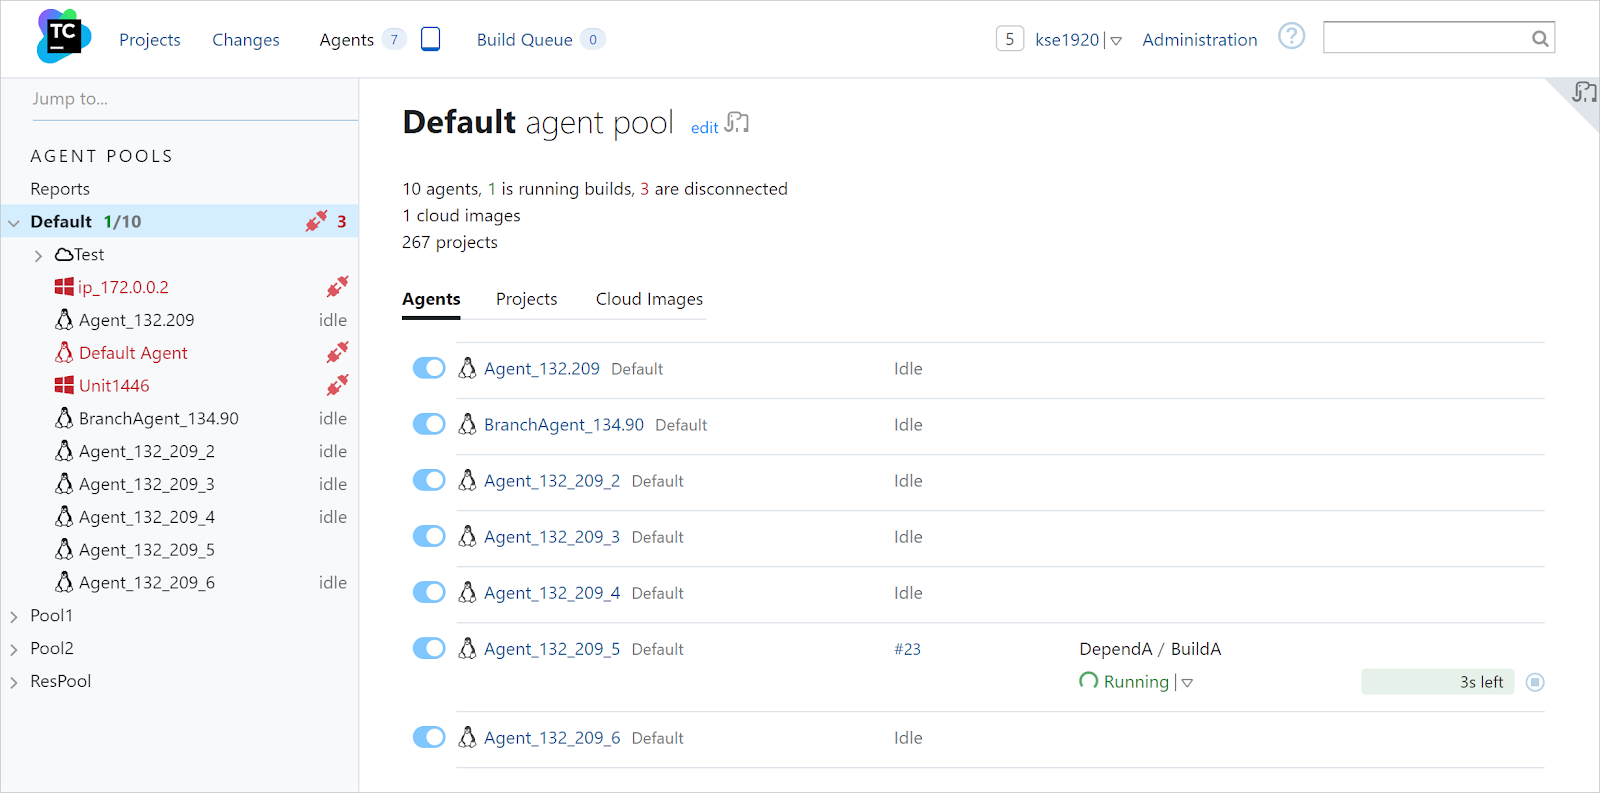Screen dimensions: 1600x793
Task: Expand the Test cloud image node
Action: [38, 256]
